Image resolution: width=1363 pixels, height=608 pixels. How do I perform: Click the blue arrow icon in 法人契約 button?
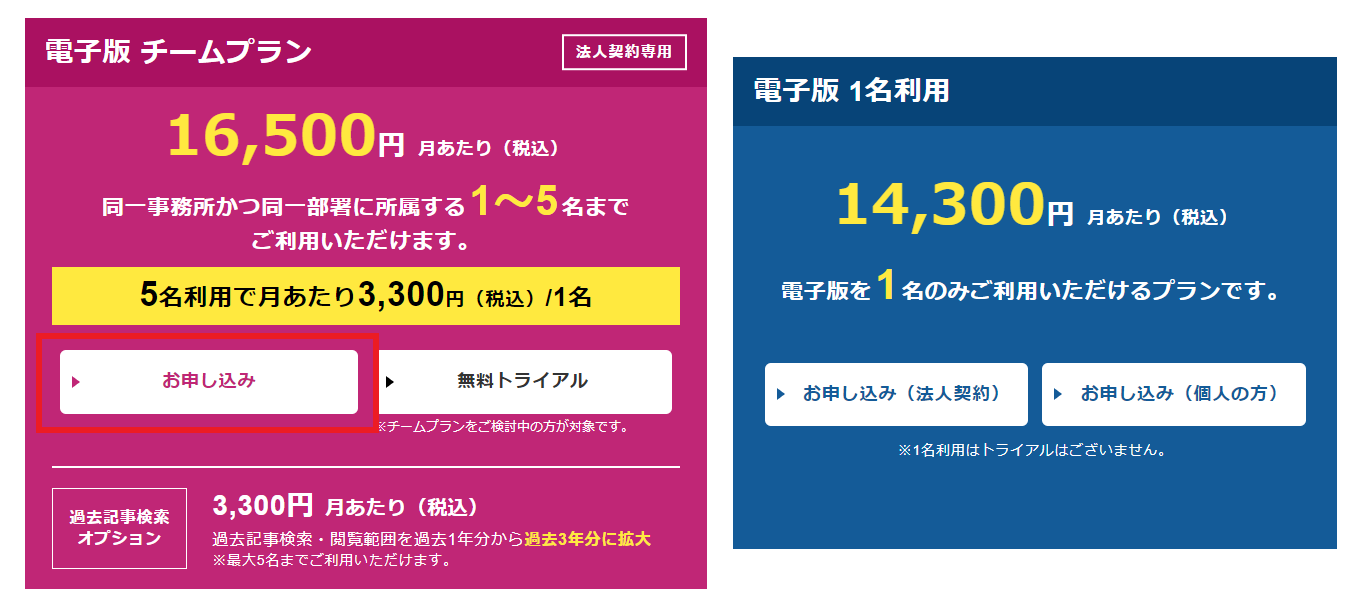781,394
